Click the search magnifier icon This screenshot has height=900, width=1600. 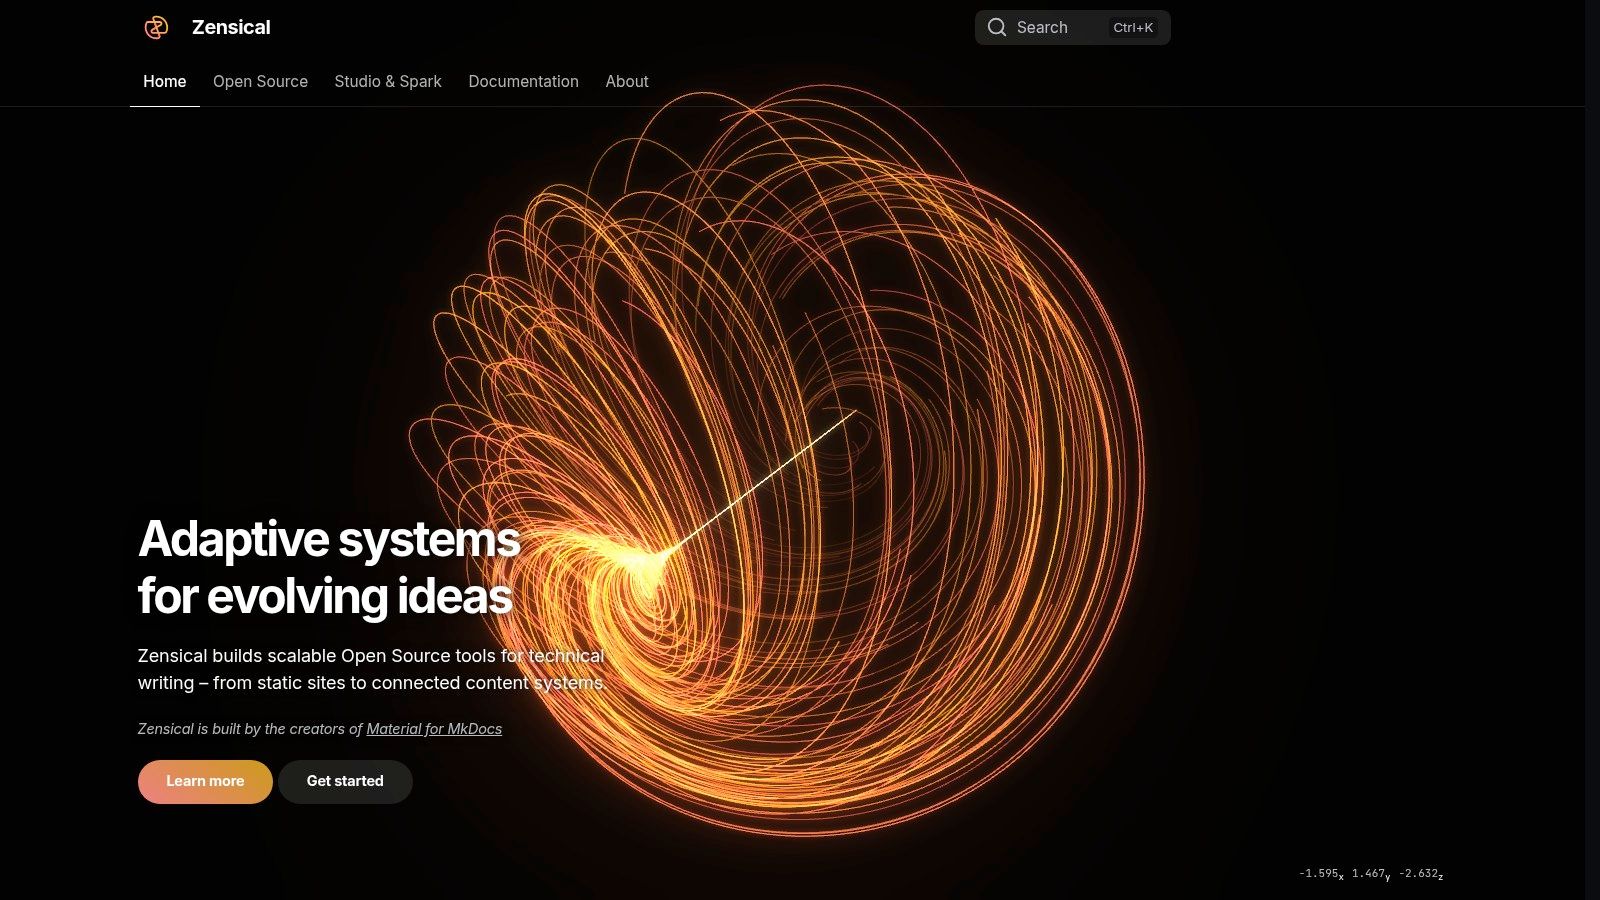click(x=997, y=27)
